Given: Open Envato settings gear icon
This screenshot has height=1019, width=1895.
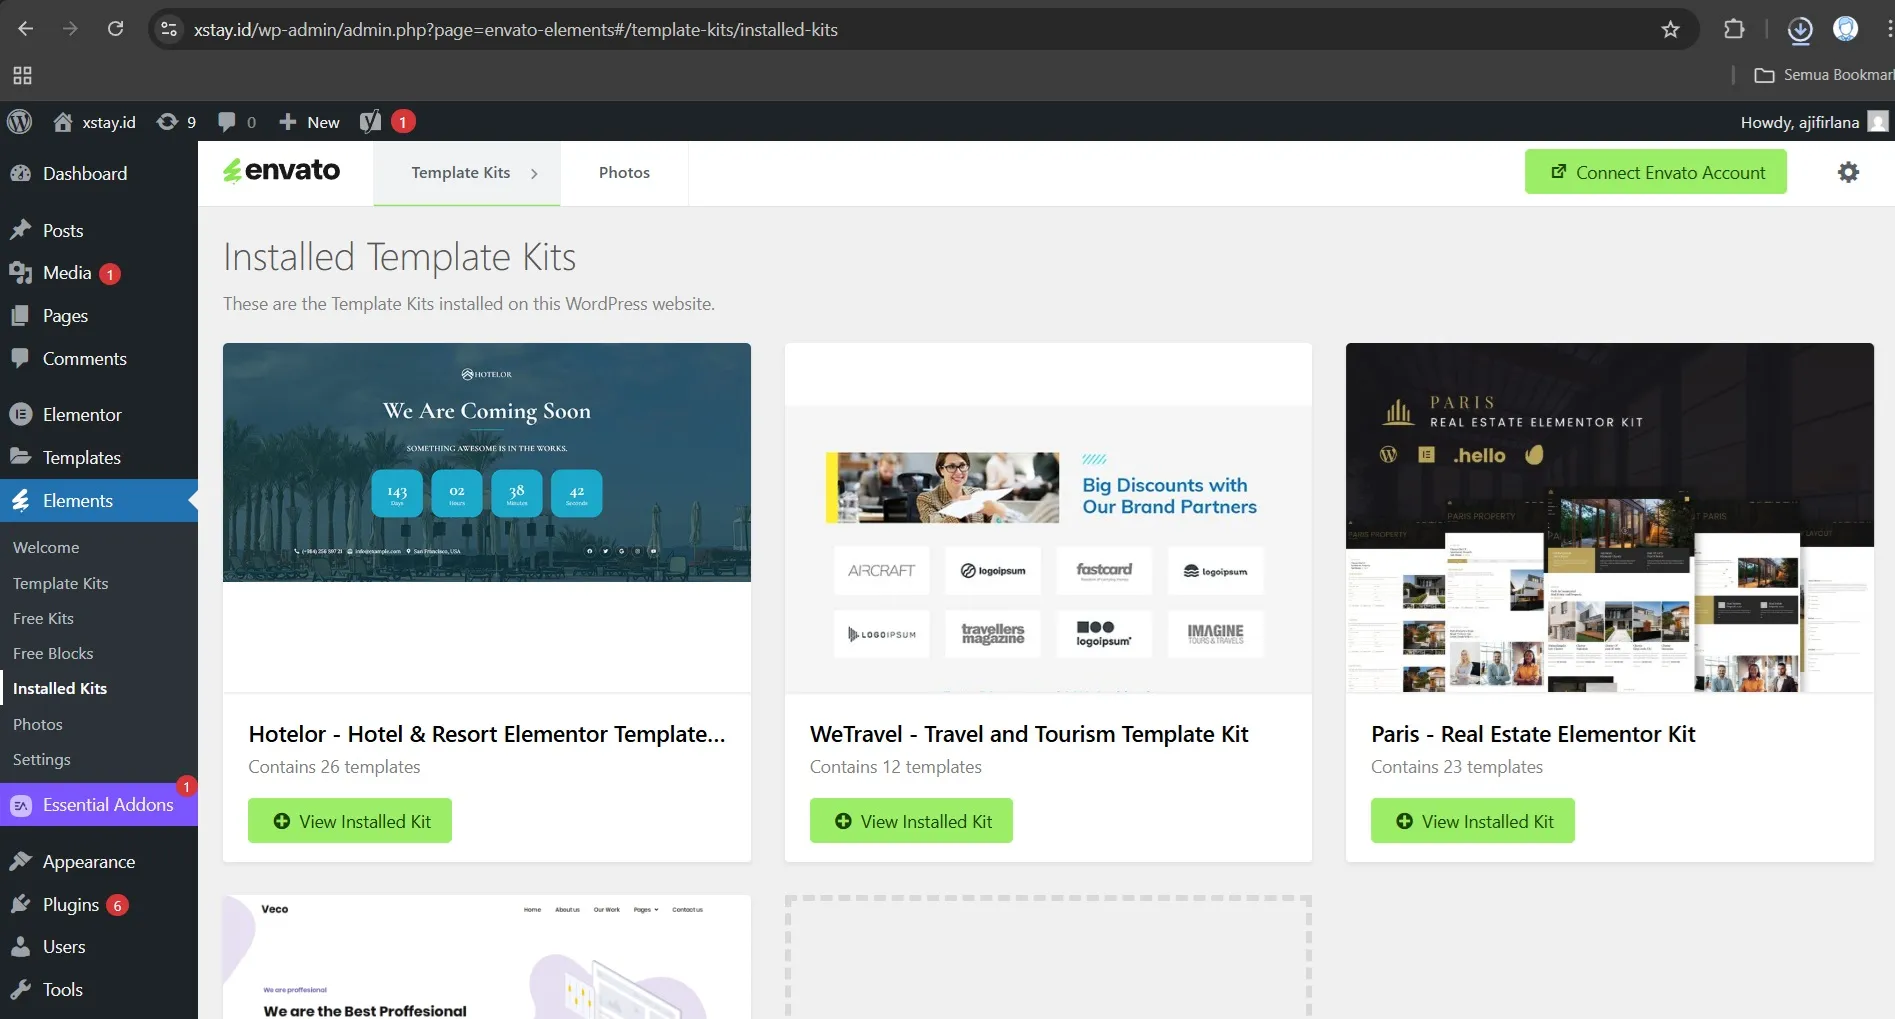Looking at the screenshot, I should click(1848, 172).
